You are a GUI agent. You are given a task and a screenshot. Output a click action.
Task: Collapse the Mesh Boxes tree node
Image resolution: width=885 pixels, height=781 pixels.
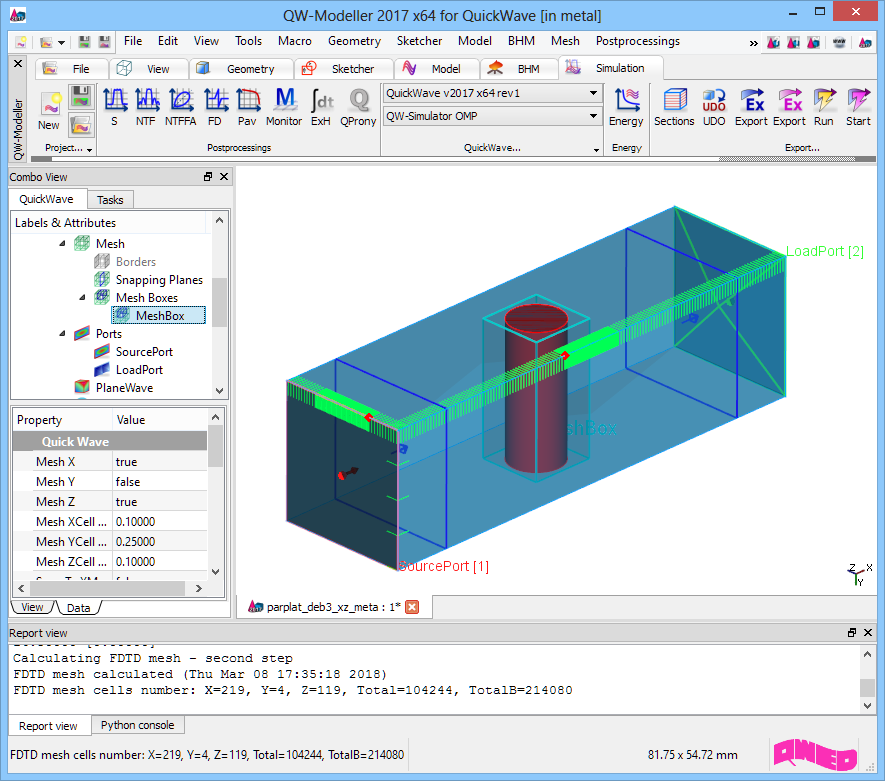click(x=83, y=298)
